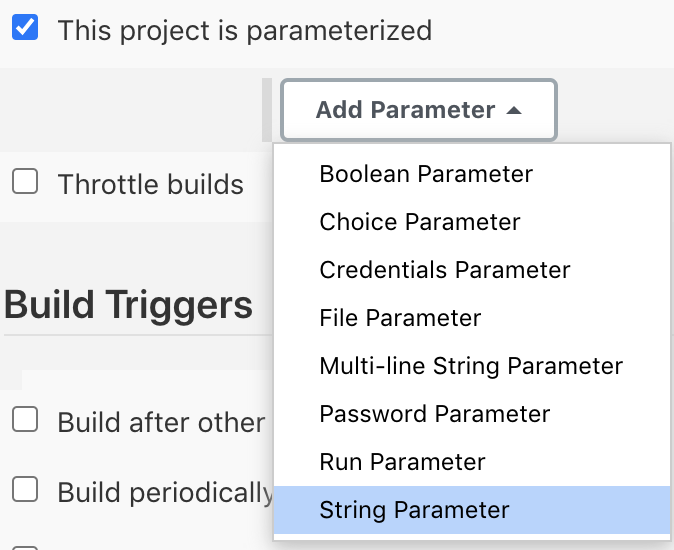Enable Build periodically checkbox

point(25,489)
